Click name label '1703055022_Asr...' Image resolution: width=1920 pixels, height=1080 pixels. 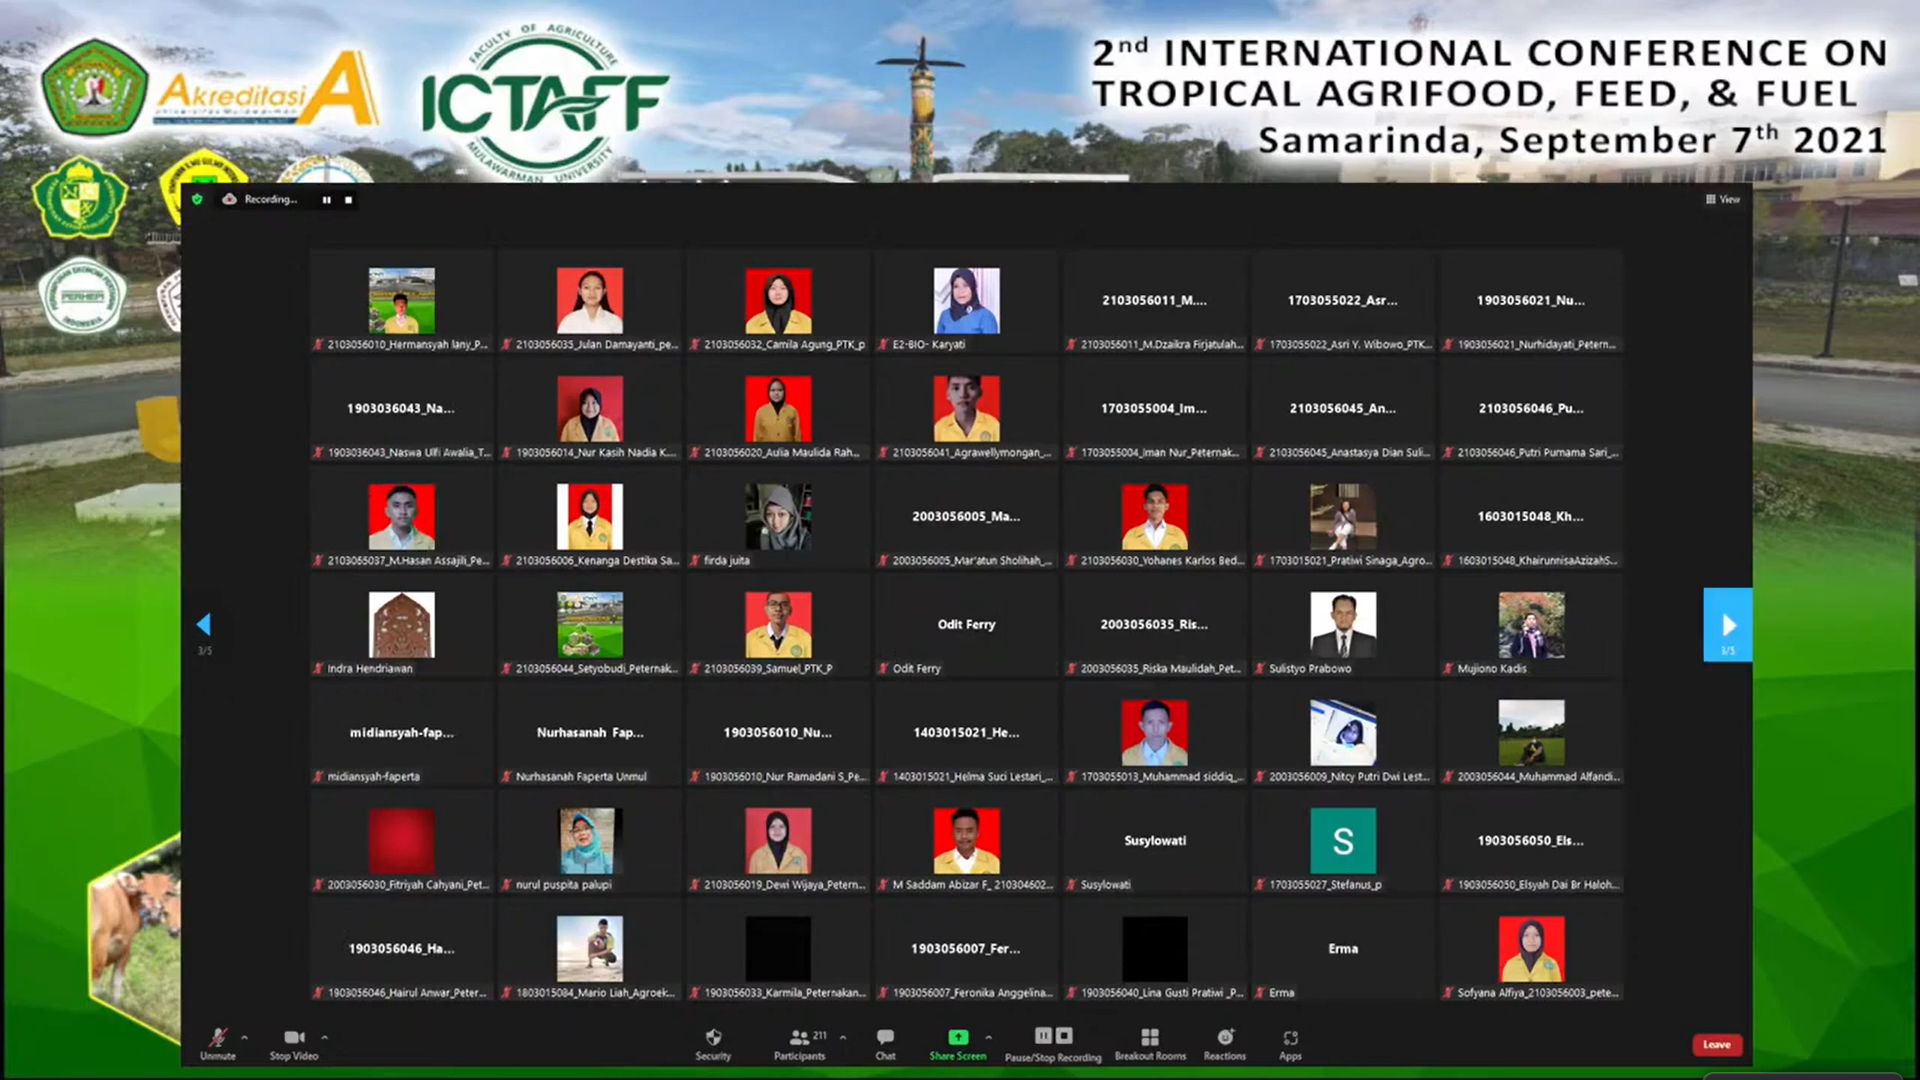tap(1343, 300)
